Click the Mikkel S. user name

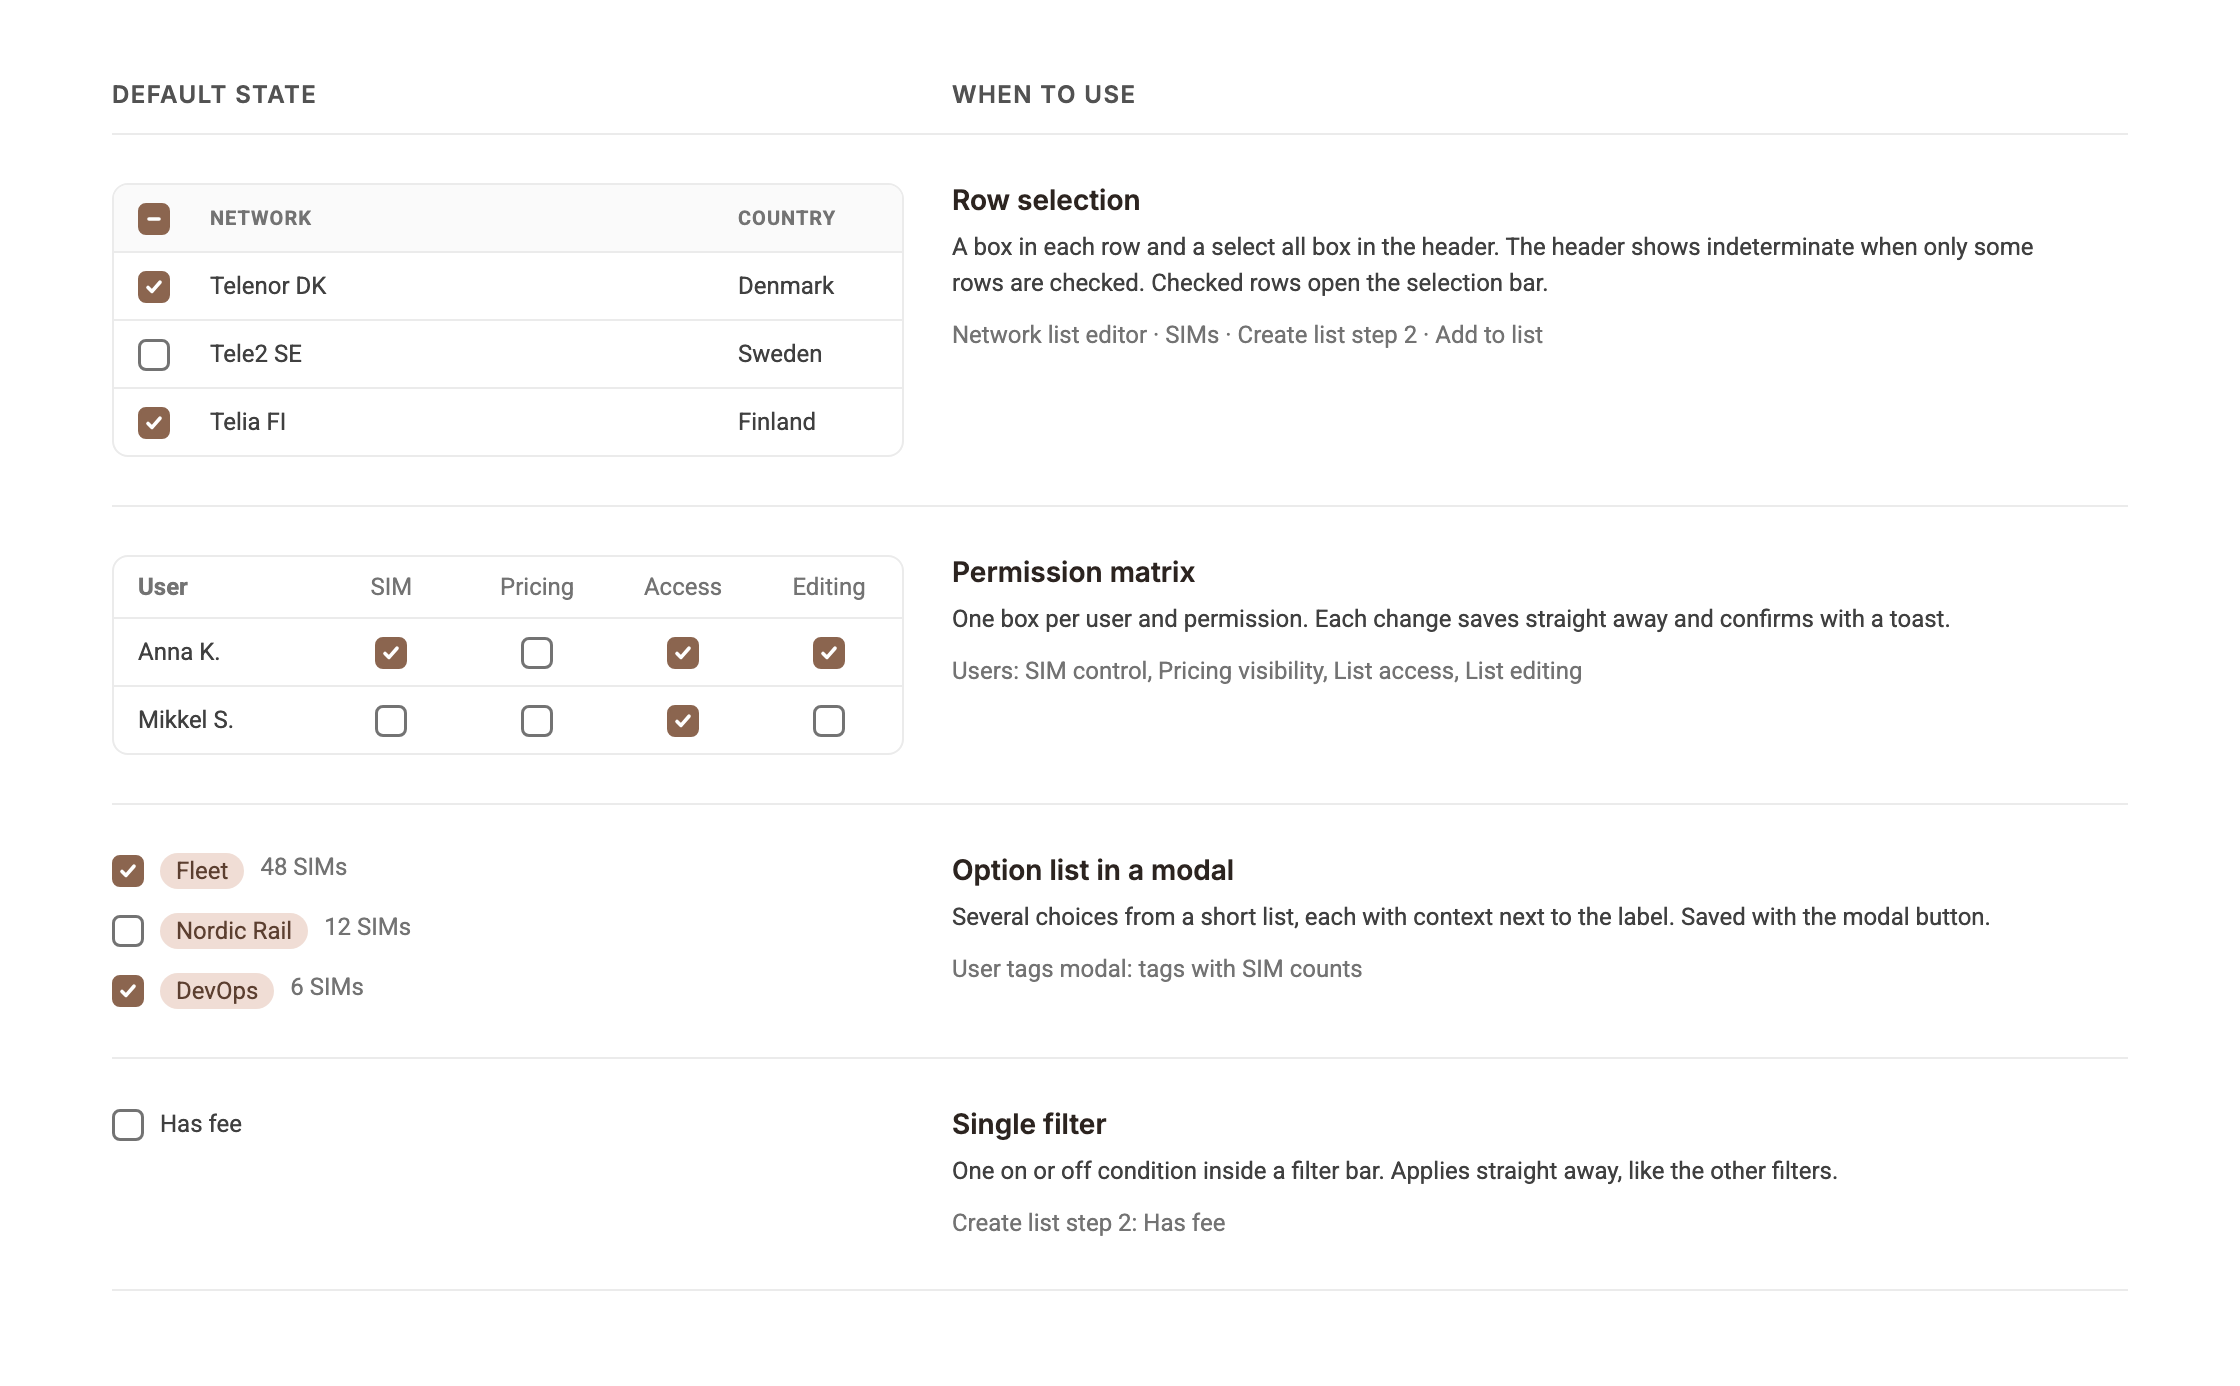186,720
